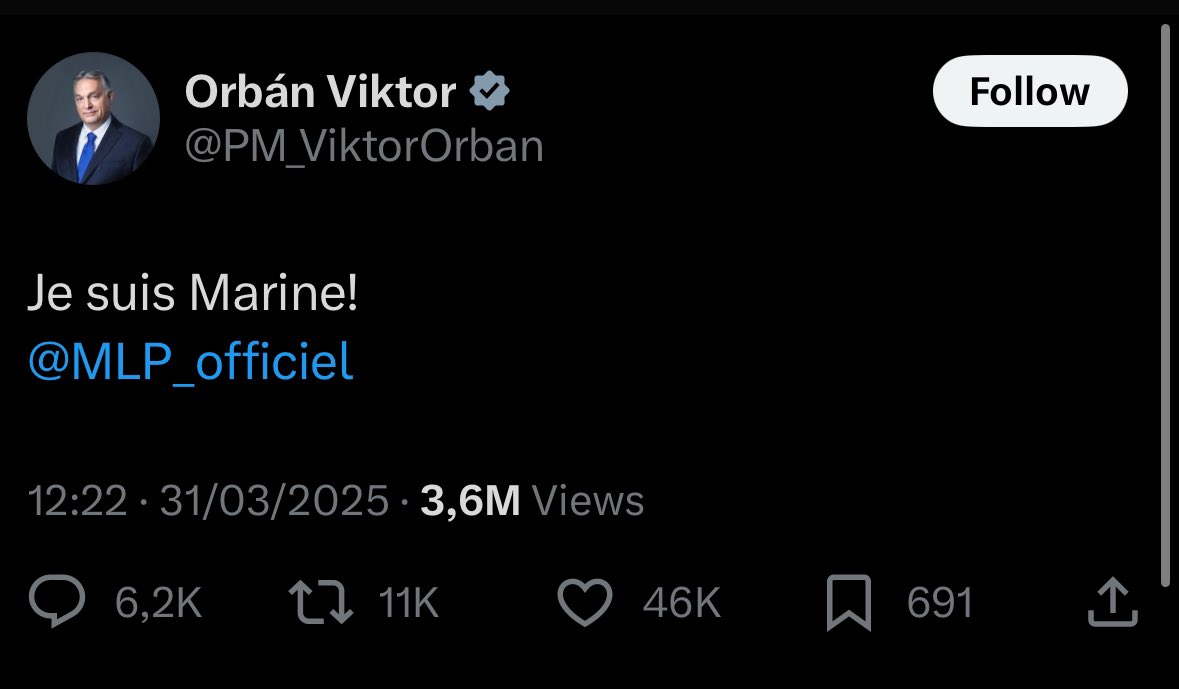Click the 12:22 timestamp

point(77,500)
